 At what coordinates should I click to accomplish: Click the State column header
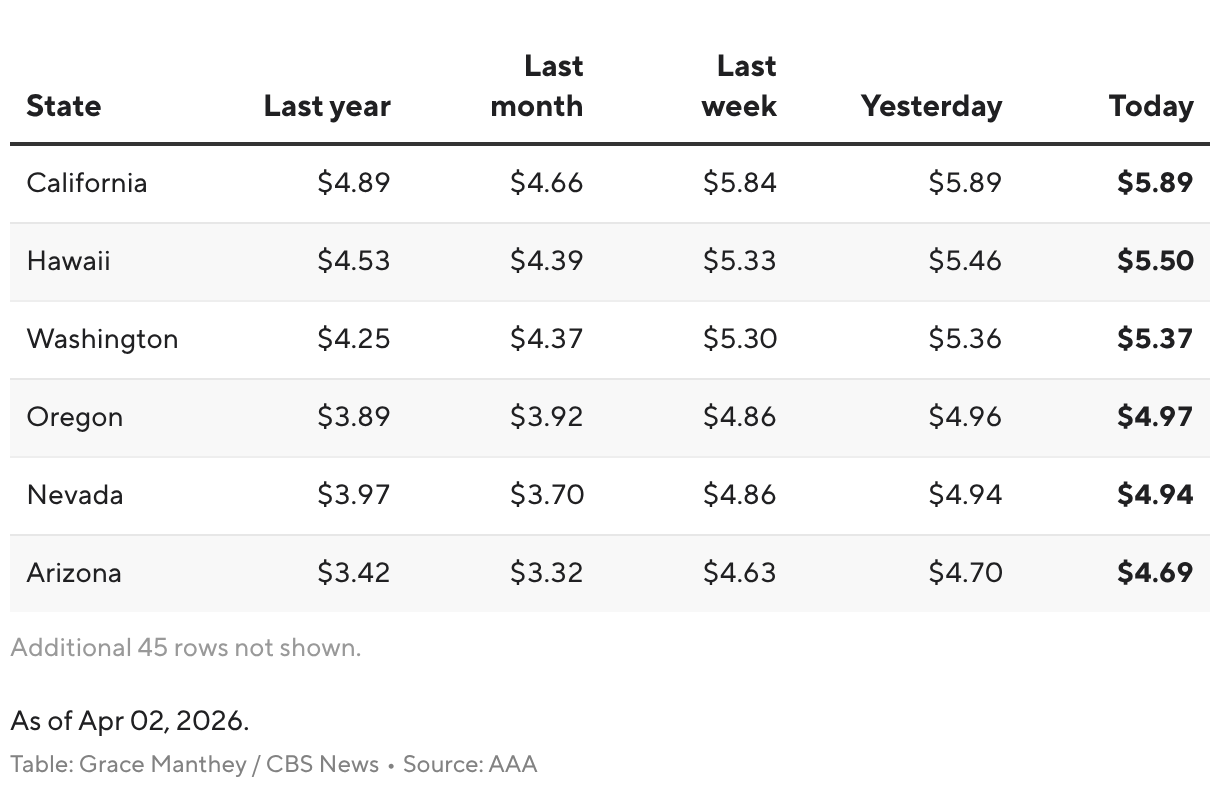[x=64, y=106]
